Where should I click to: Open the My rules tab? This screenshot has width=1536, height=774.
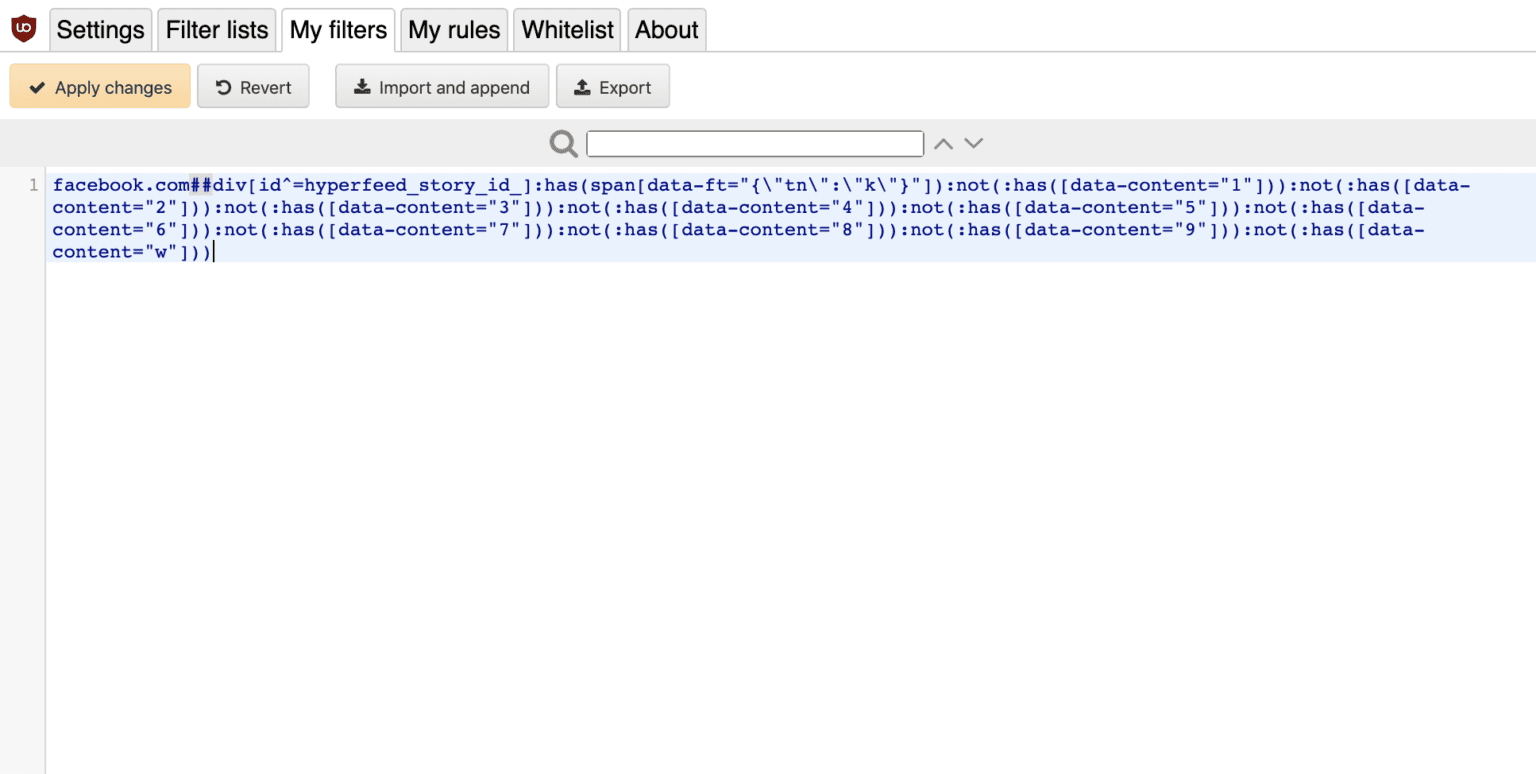[x=454, y=30]
